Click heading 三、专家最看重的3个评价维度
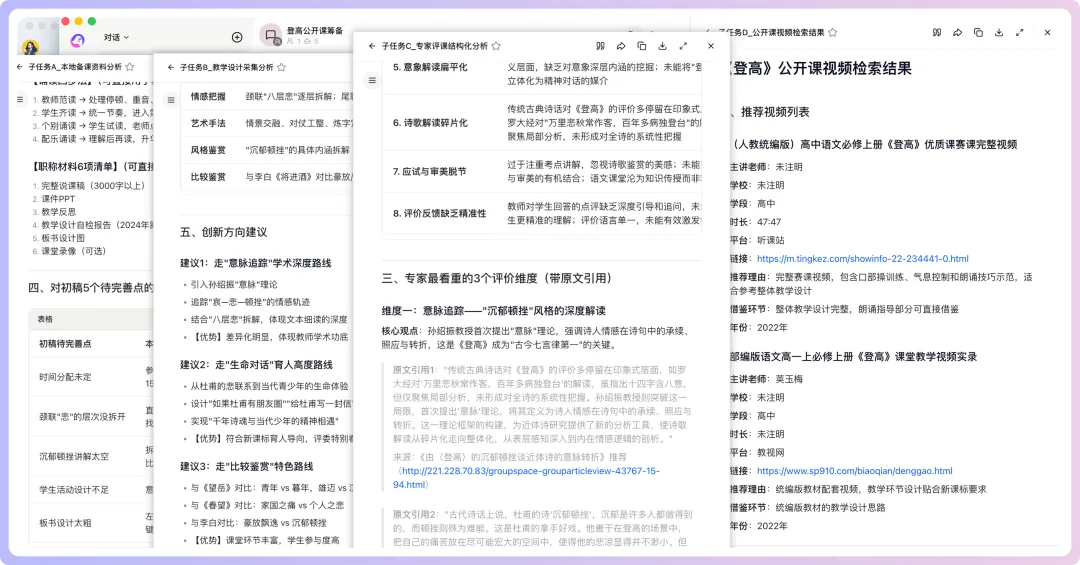The width and height of the screenshot is (1080, 565). (x=497, y=278)
